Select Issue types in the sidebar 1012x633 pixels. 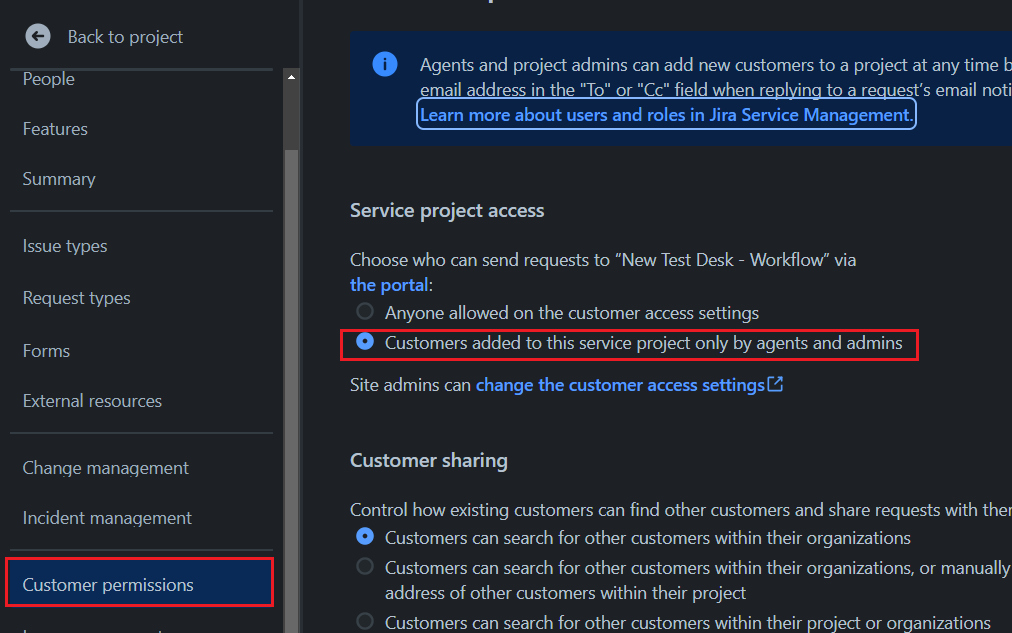(x=64, y=246)
